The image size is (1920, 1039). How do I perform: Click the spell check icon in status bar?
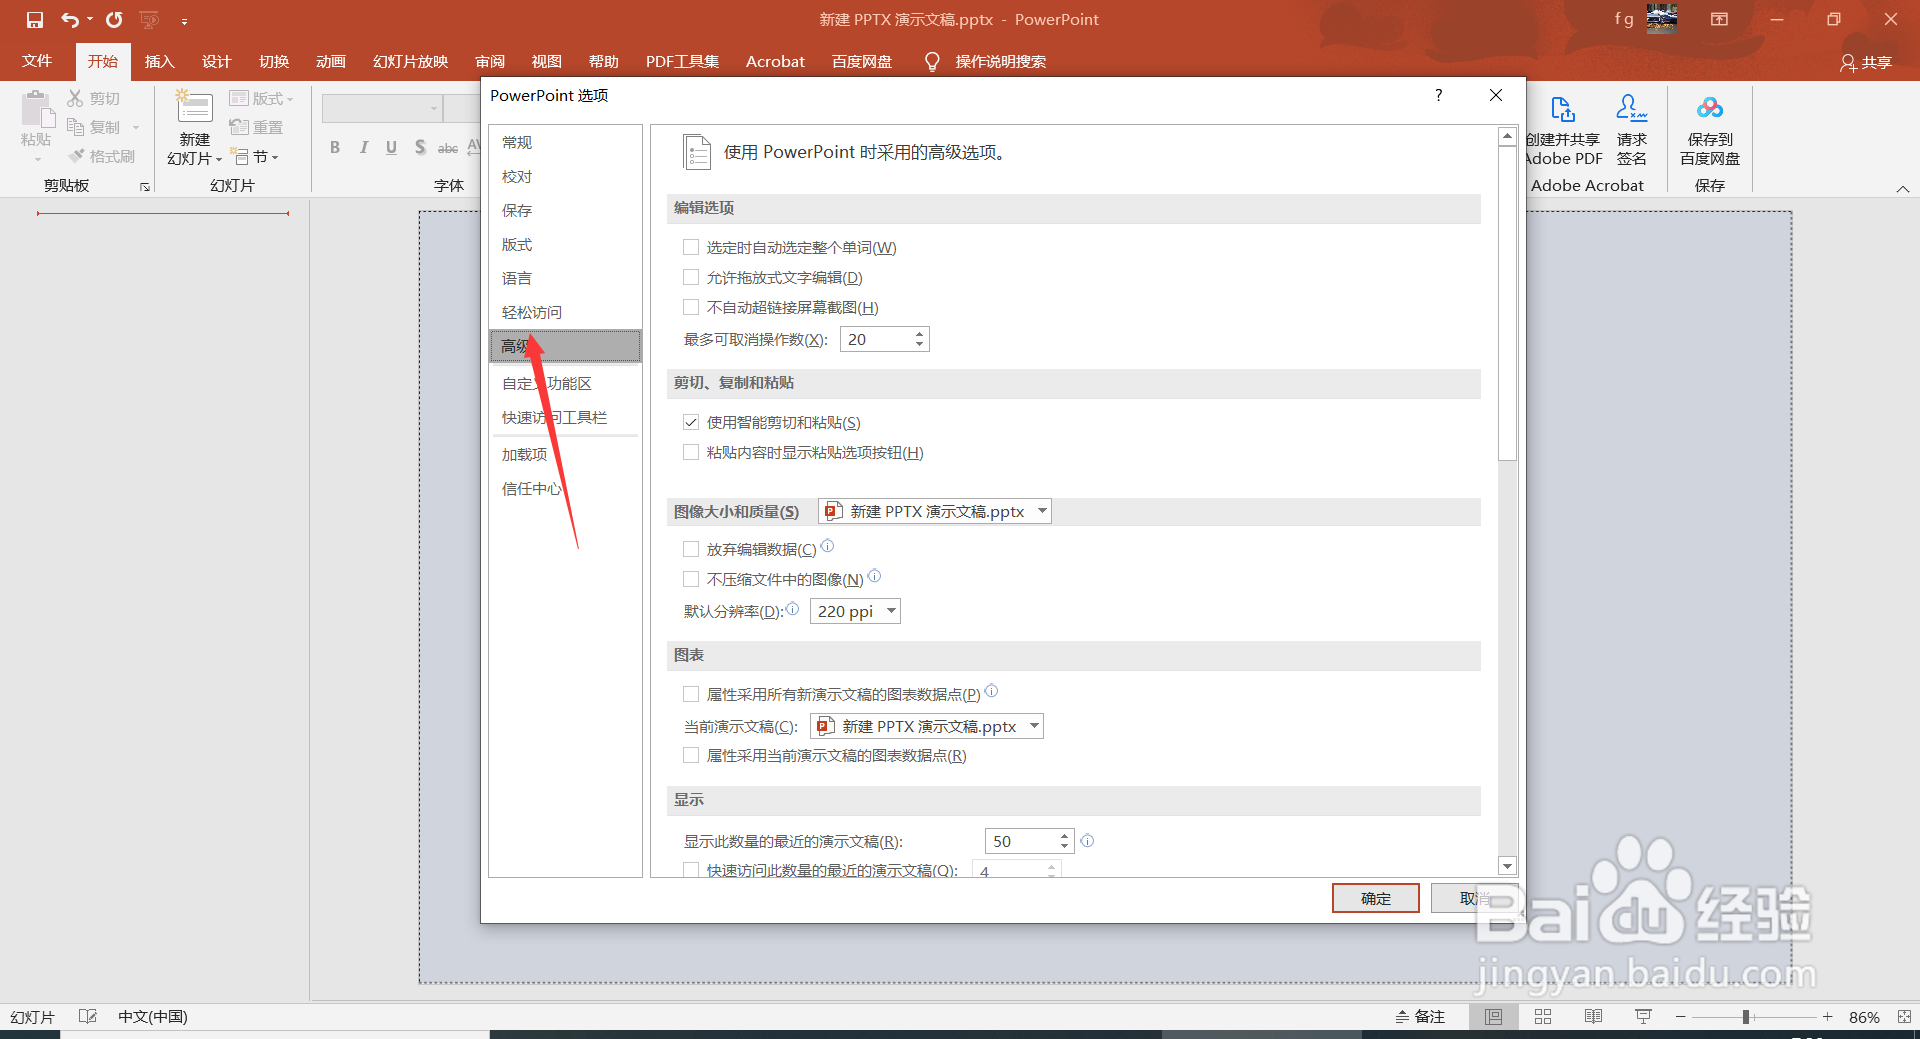click(88, 1017)
